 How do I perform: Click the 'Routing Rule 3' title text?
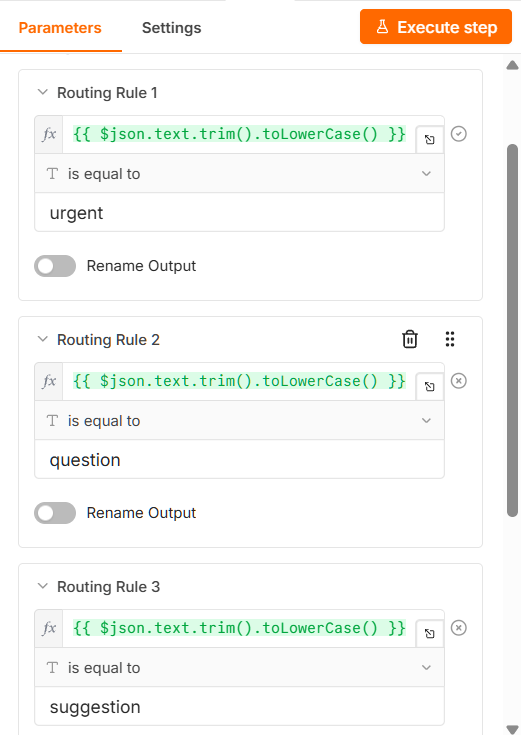tap(108, 587)
